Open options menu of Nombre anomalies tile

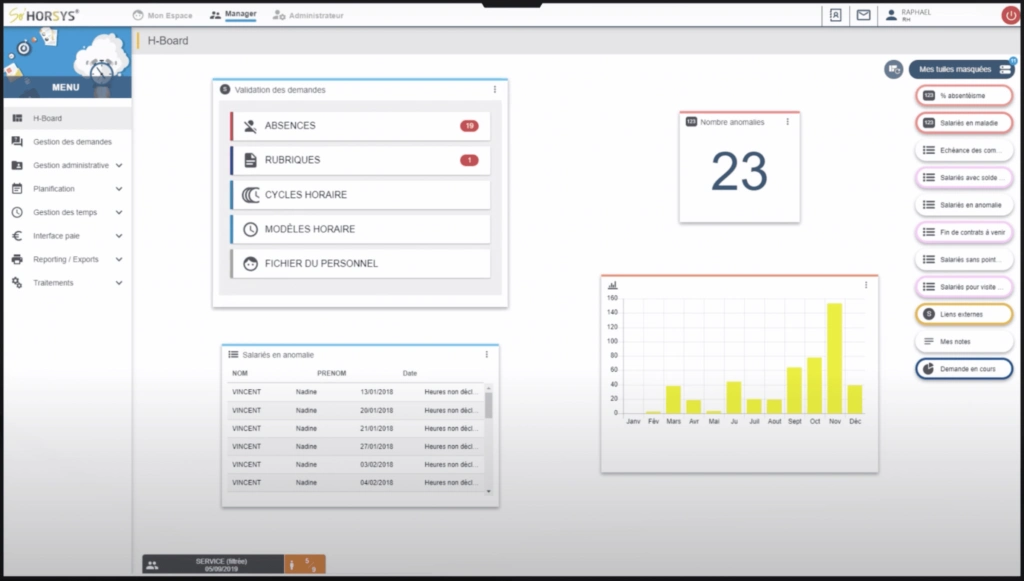click(787, 122)
